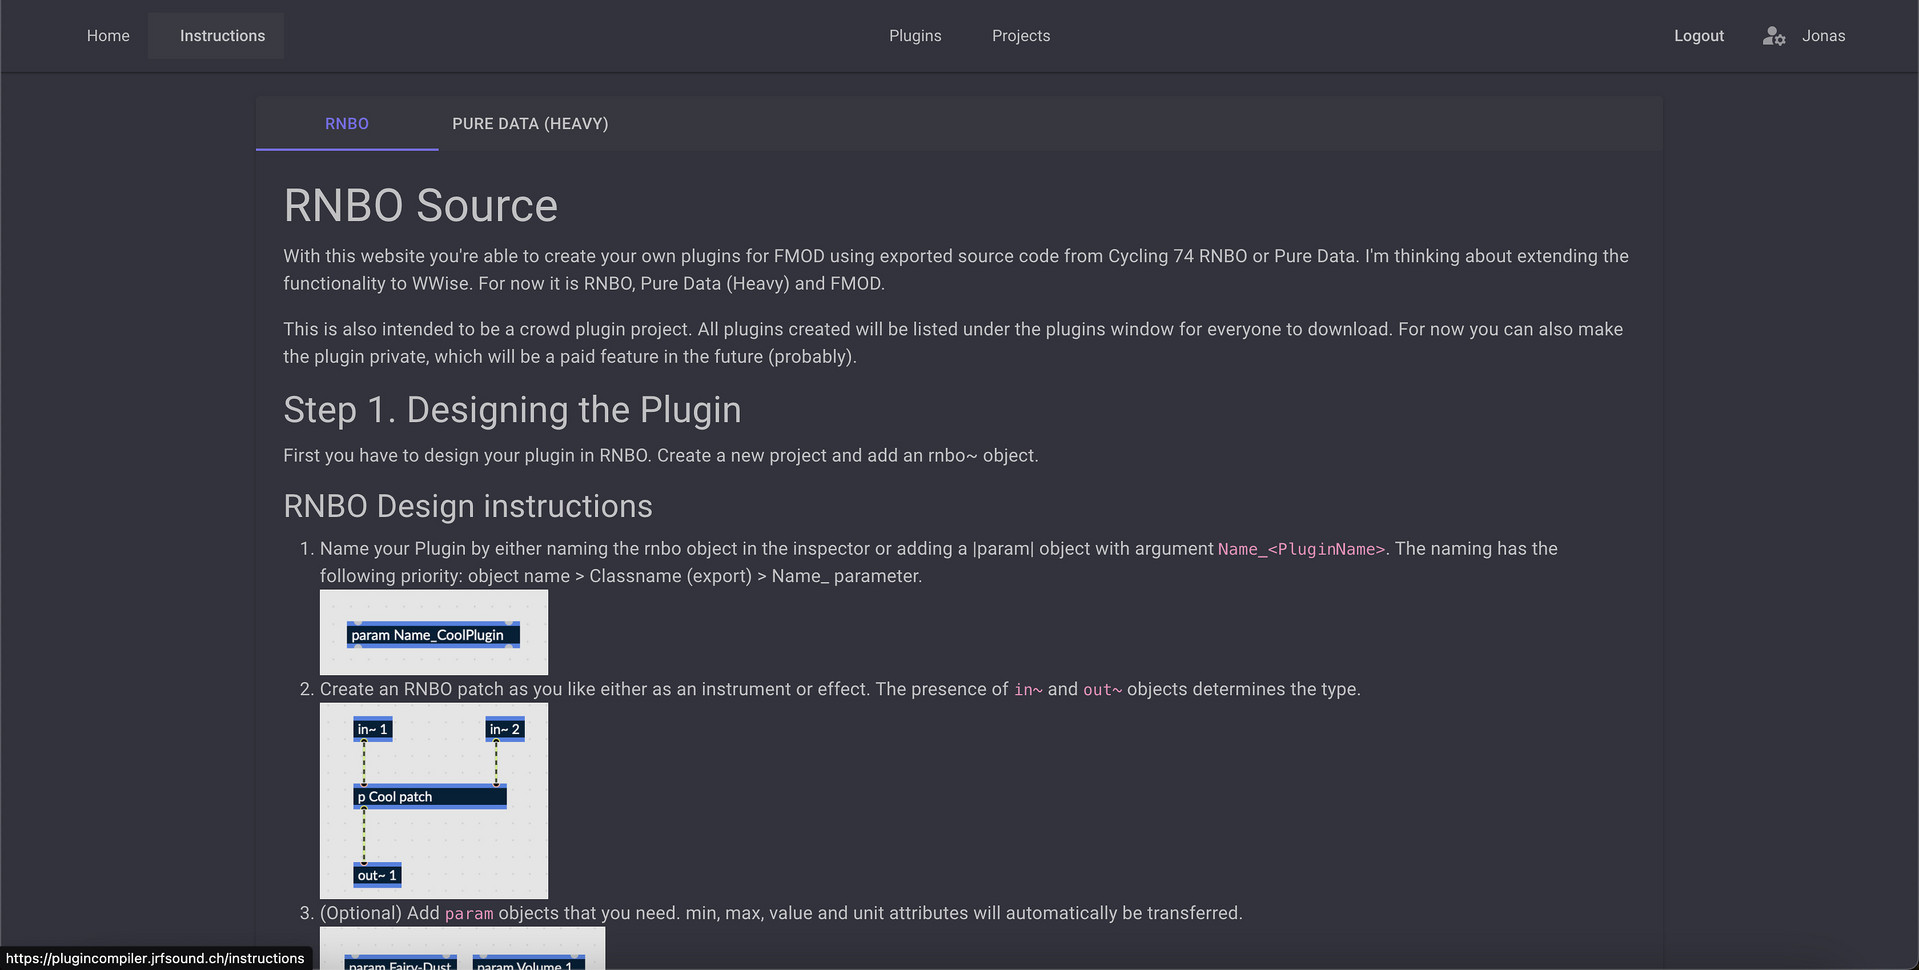Click the 'Step 1. Designing the Plugin' heading
1919x970 pixels.
point(512,410)
